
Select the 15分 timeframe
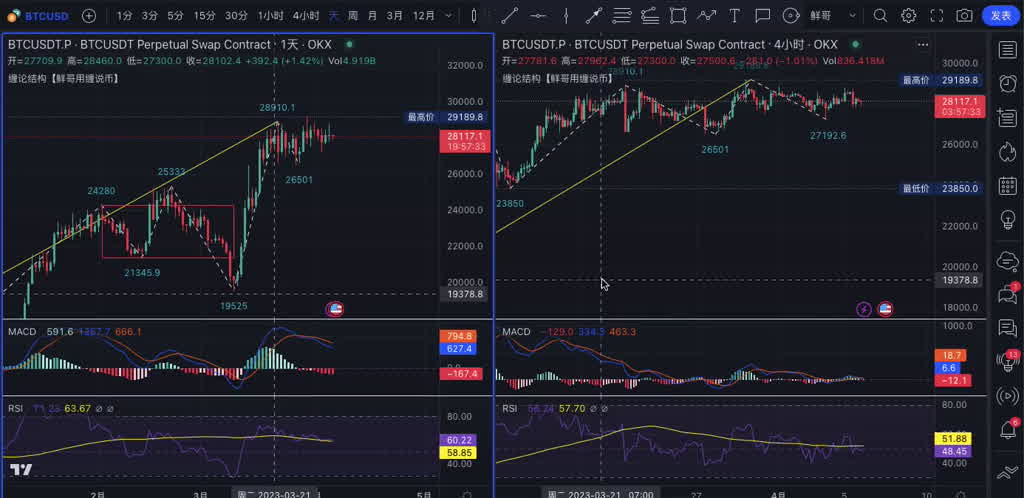pyautogui.click(x=204, y=16)
